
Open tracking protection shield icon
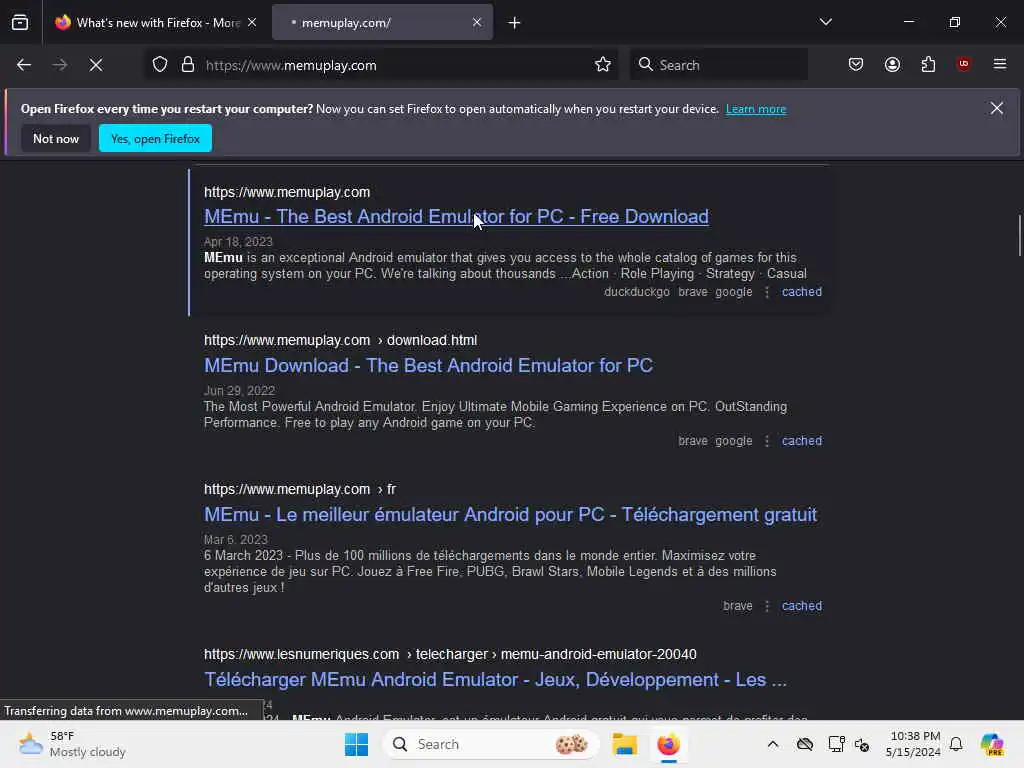(160, 65)
